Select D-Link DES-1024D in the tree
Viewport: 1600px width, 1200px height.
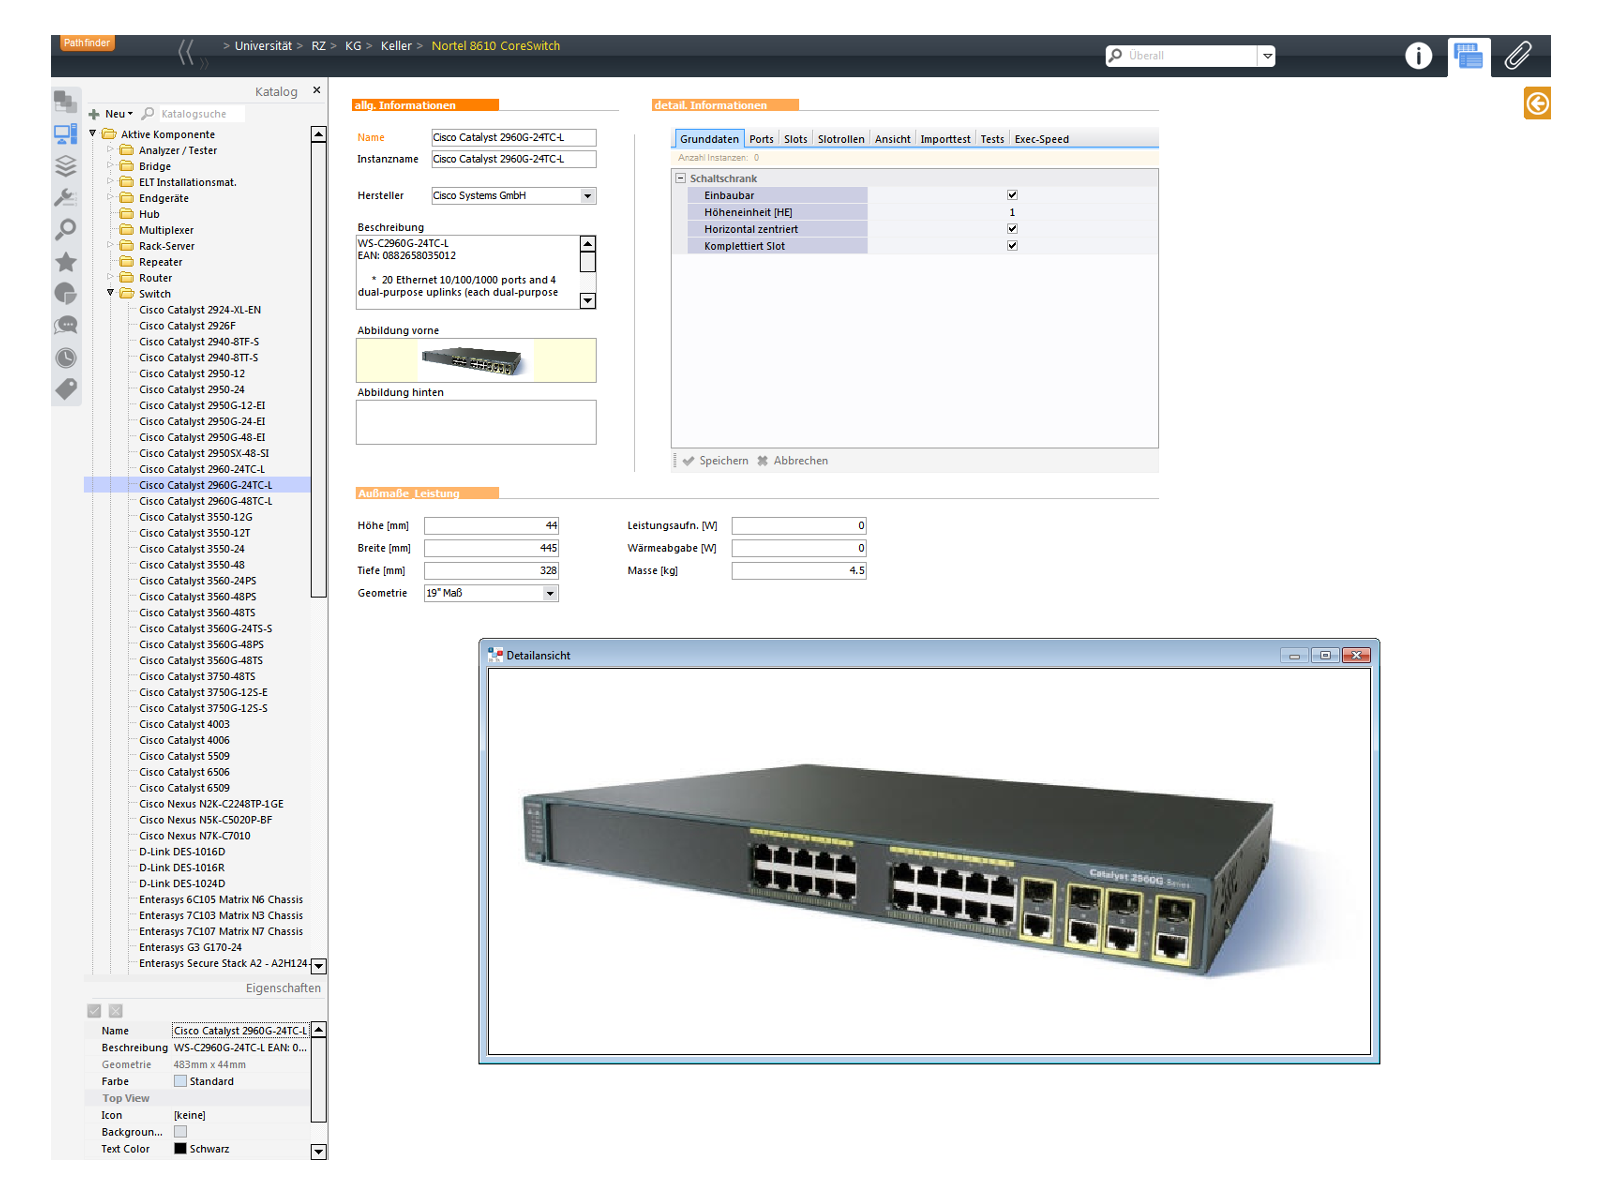[182, 884]
